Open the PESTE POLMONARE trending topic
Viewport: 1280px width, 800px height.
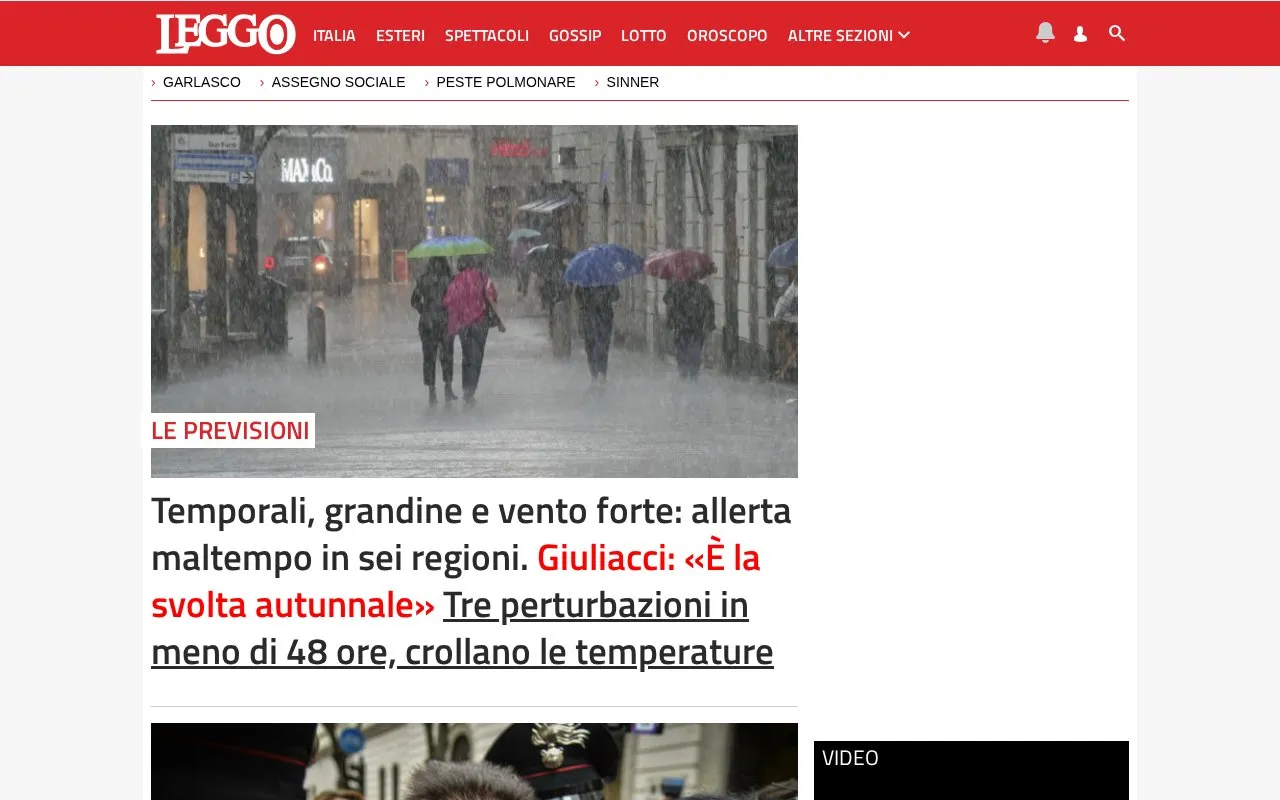coord(506,82)
